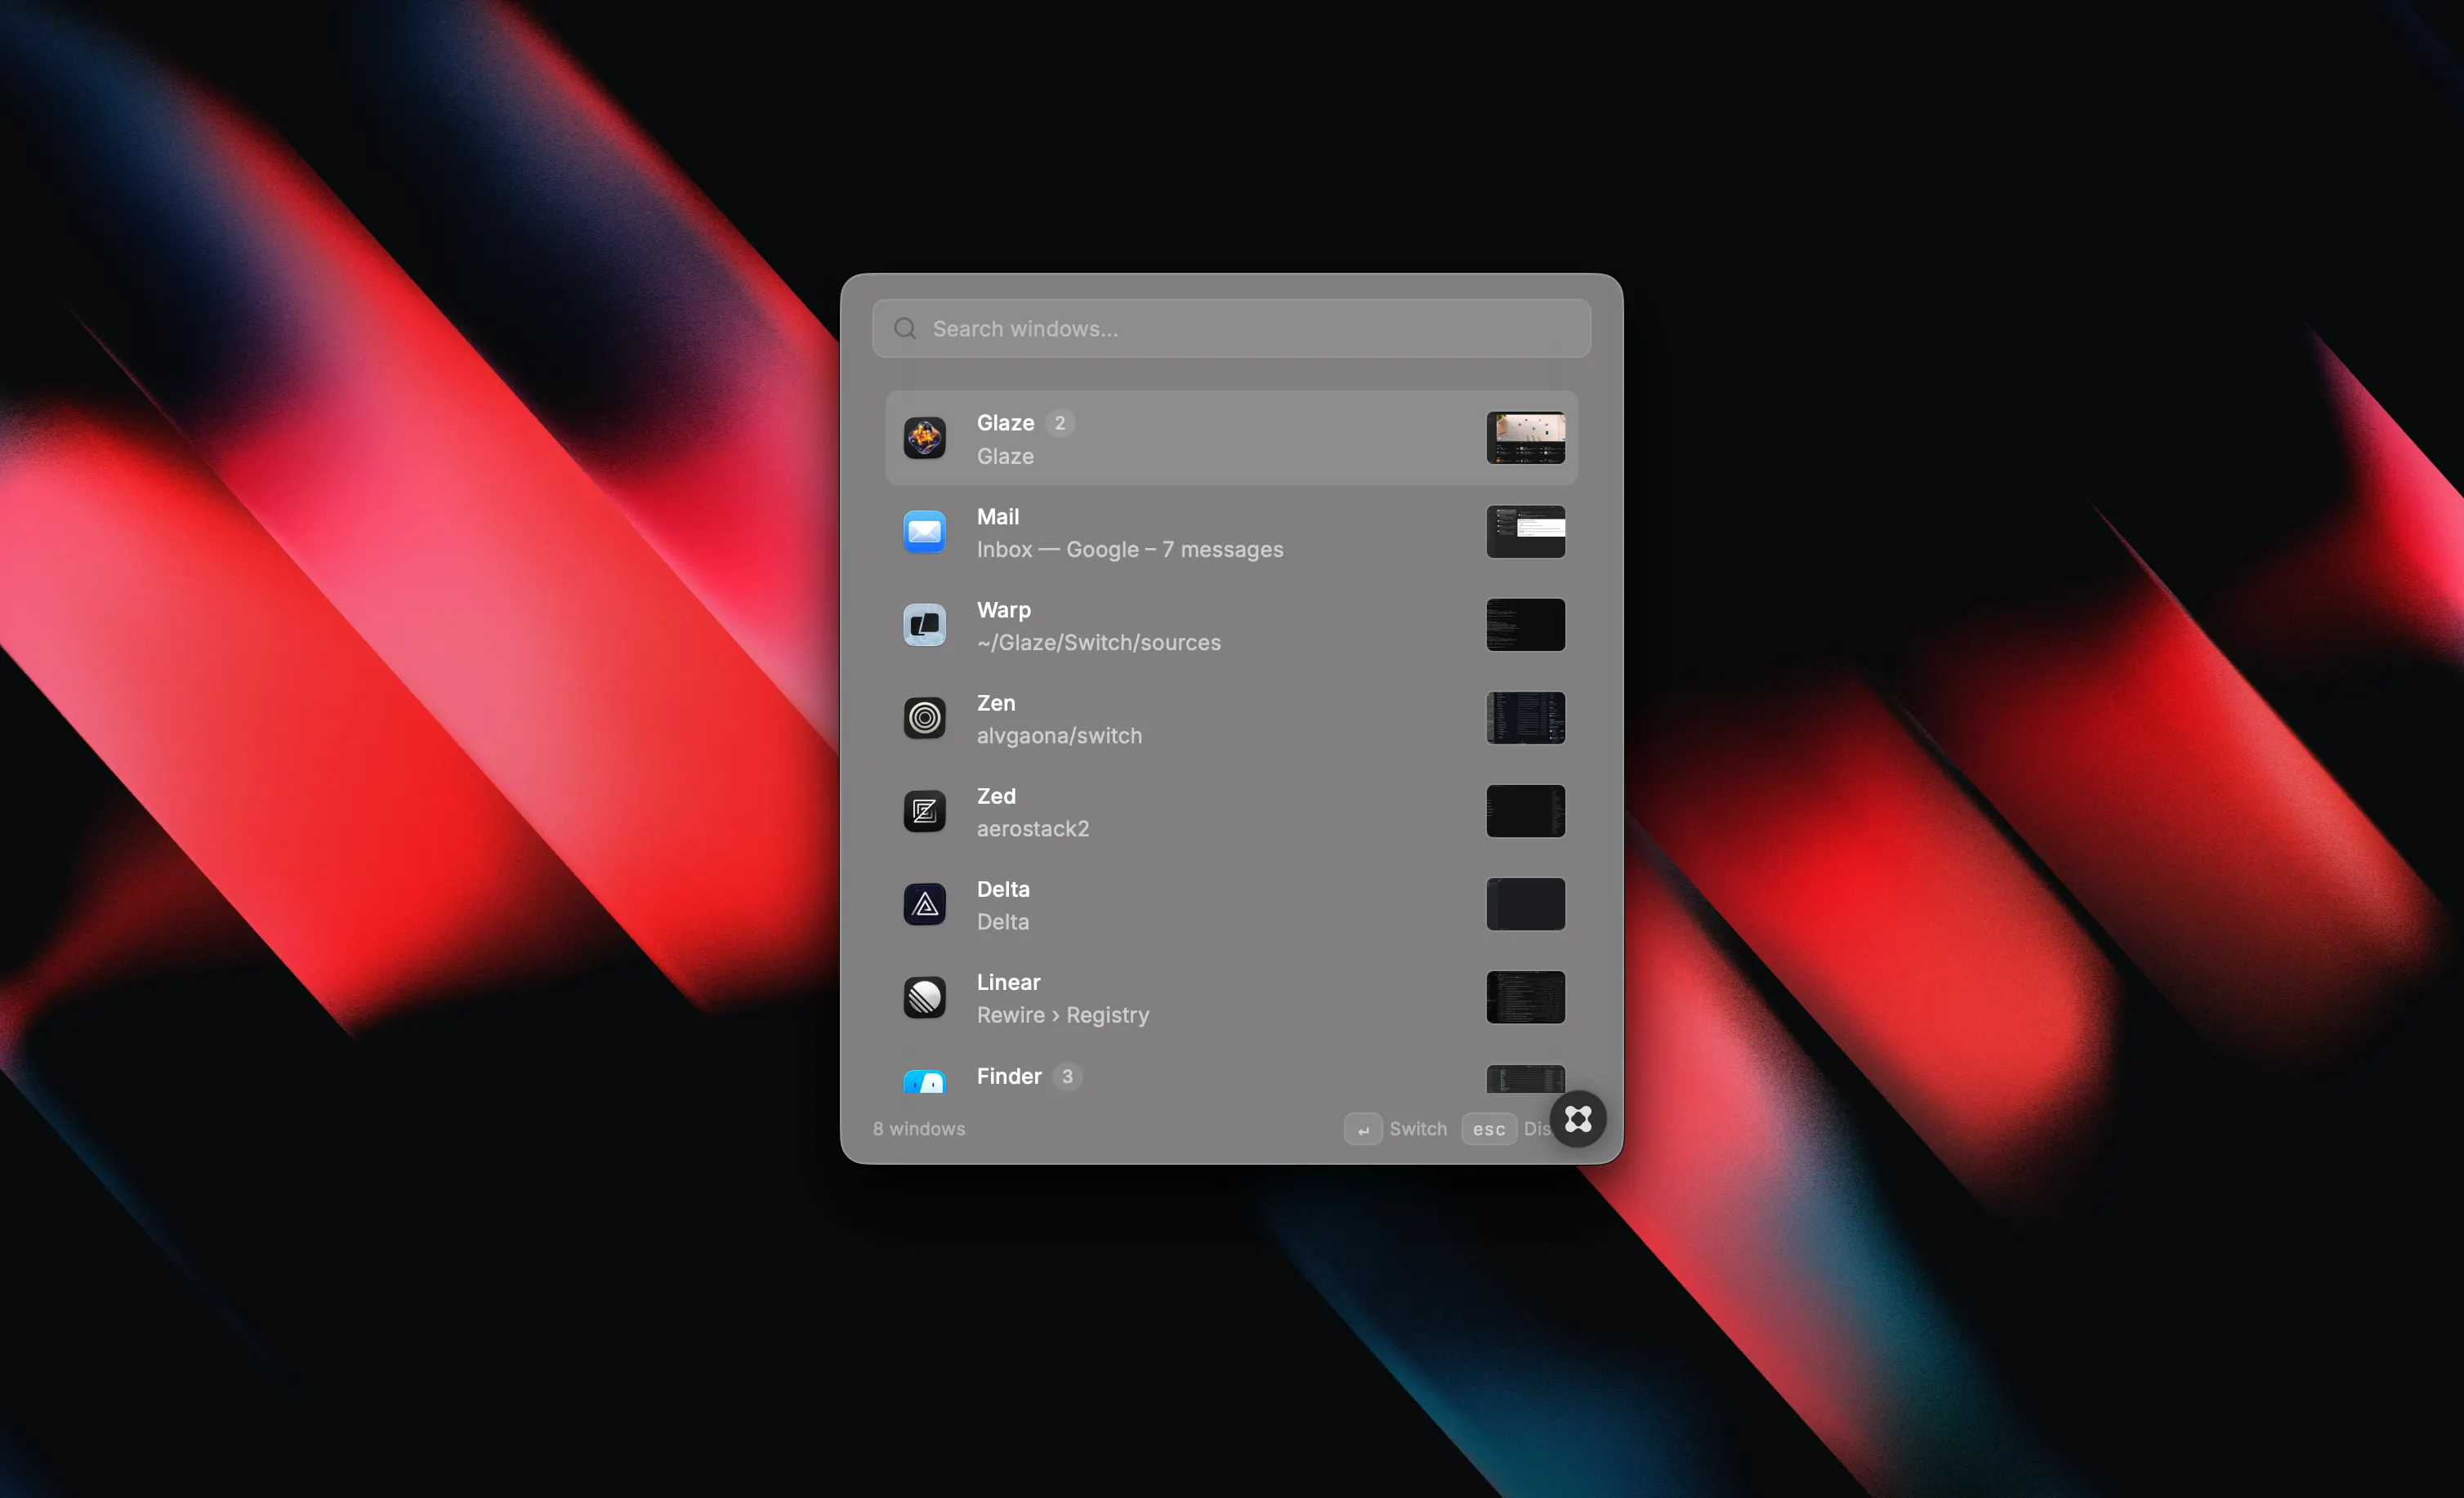Select the gray 'Glaze' window subtitle
This screenshot has width=2464, height=1498.
pyautogui.click(x=1004, y=457)
